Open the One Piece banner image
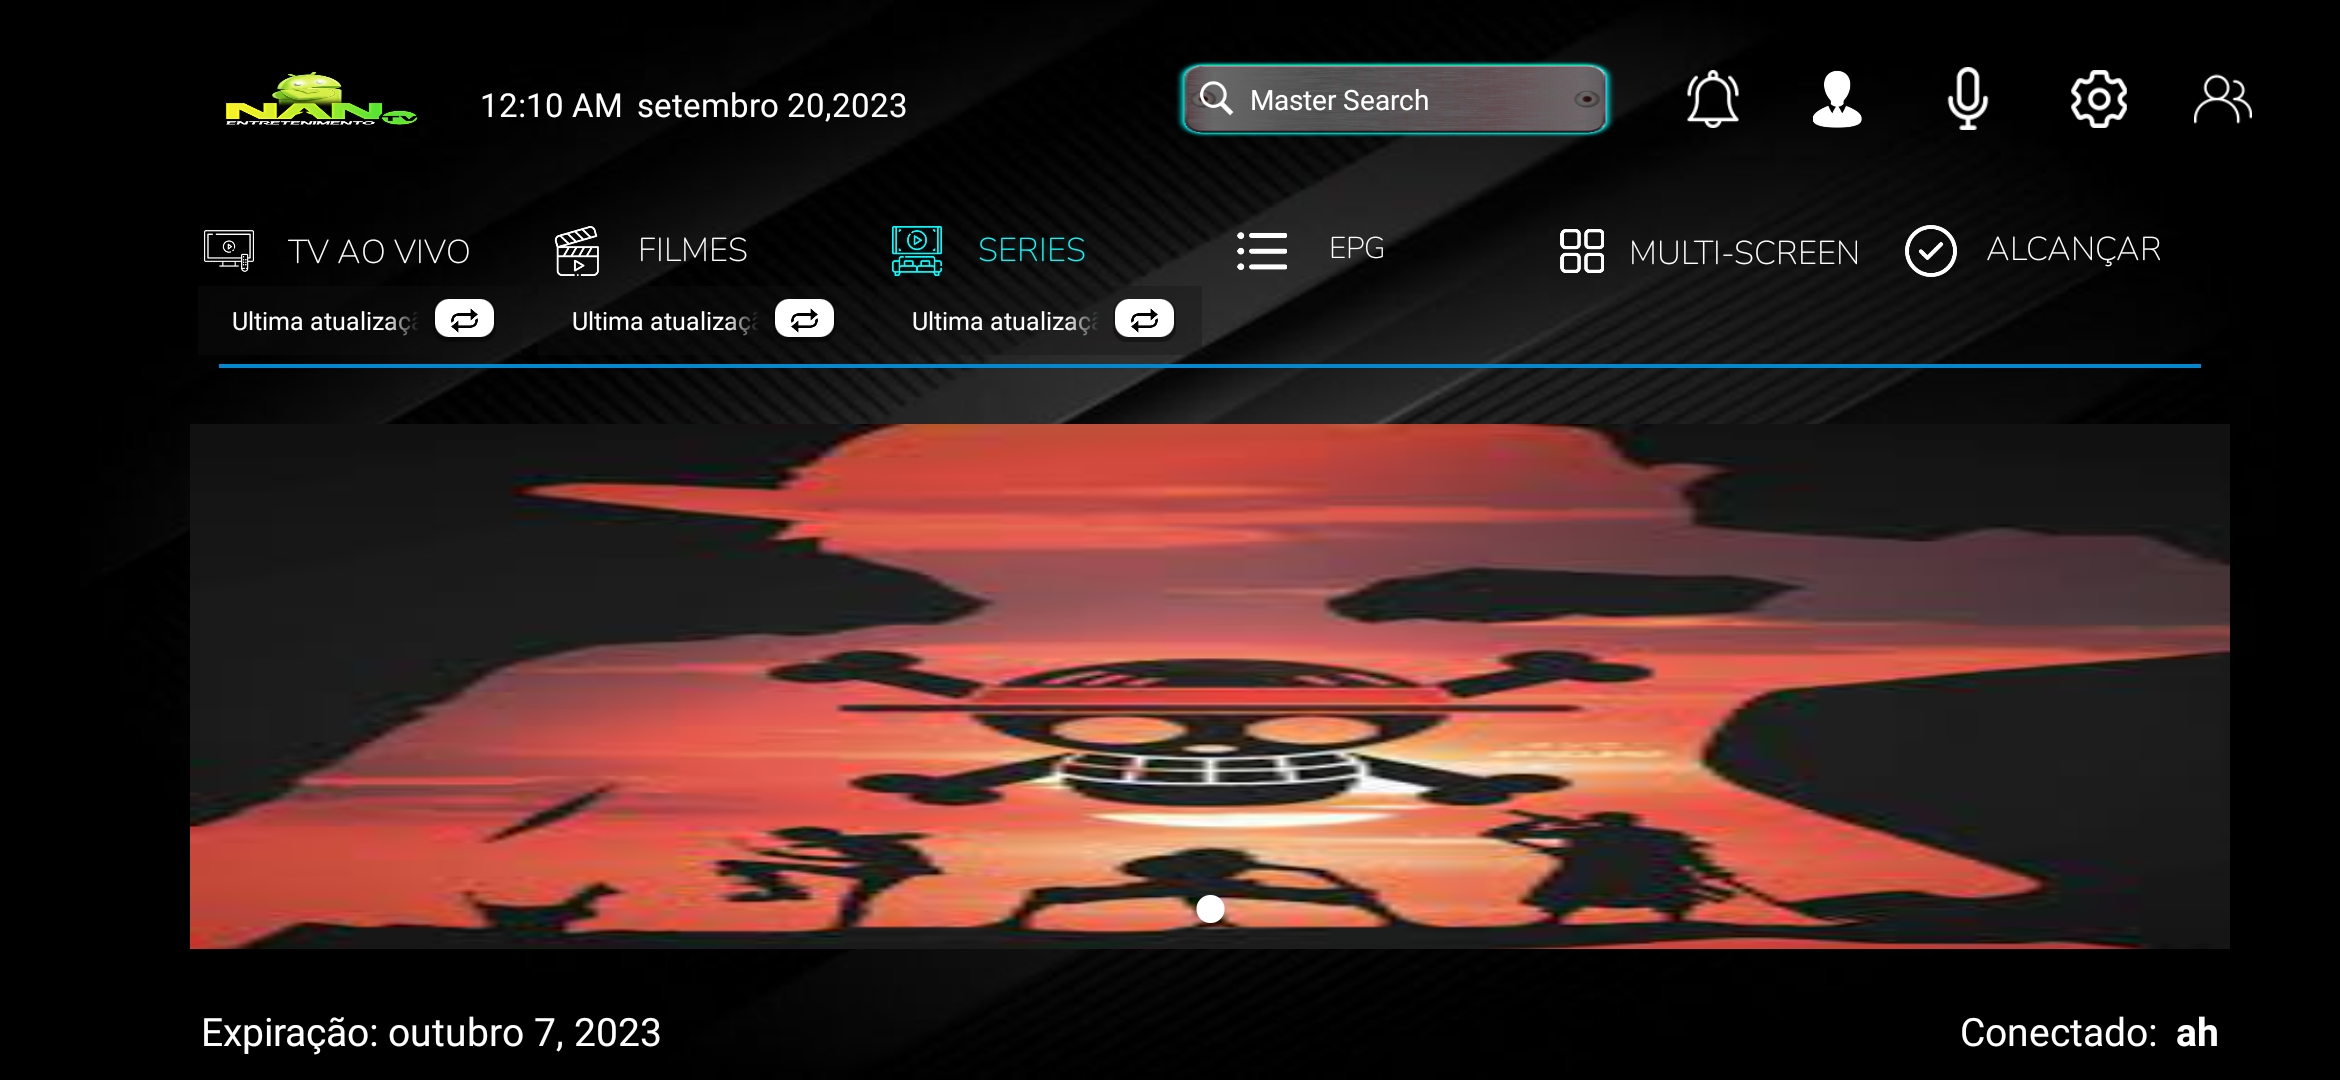The width and height of the screenshot is (2340, 1080). coord(1210,686)
